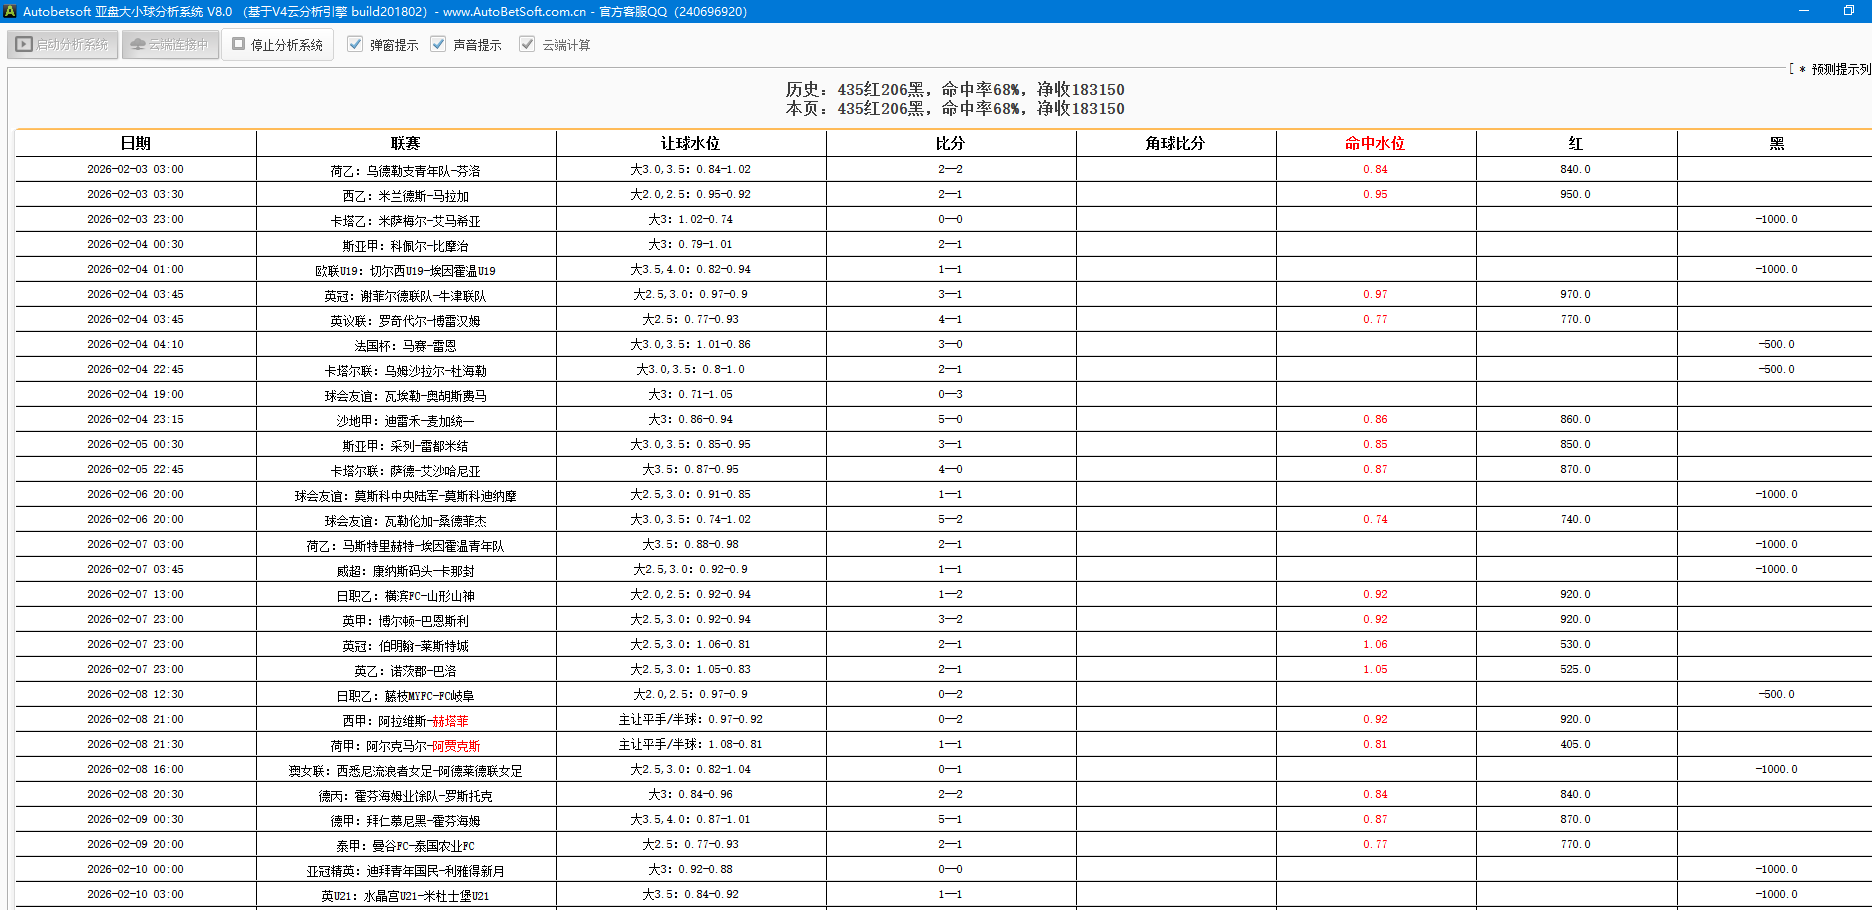Click the cloud icon on 云端连接中
Image resolution: width=1872 pixels, height=910 pixels.
[x=138, y=45]
